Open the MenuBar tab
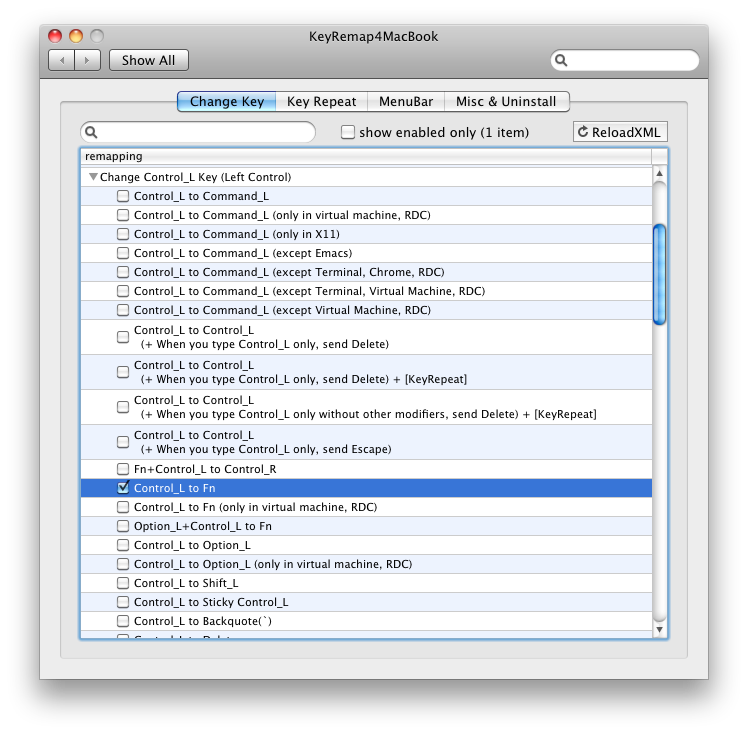The image size is (748, 734). [x=406, y=102]
